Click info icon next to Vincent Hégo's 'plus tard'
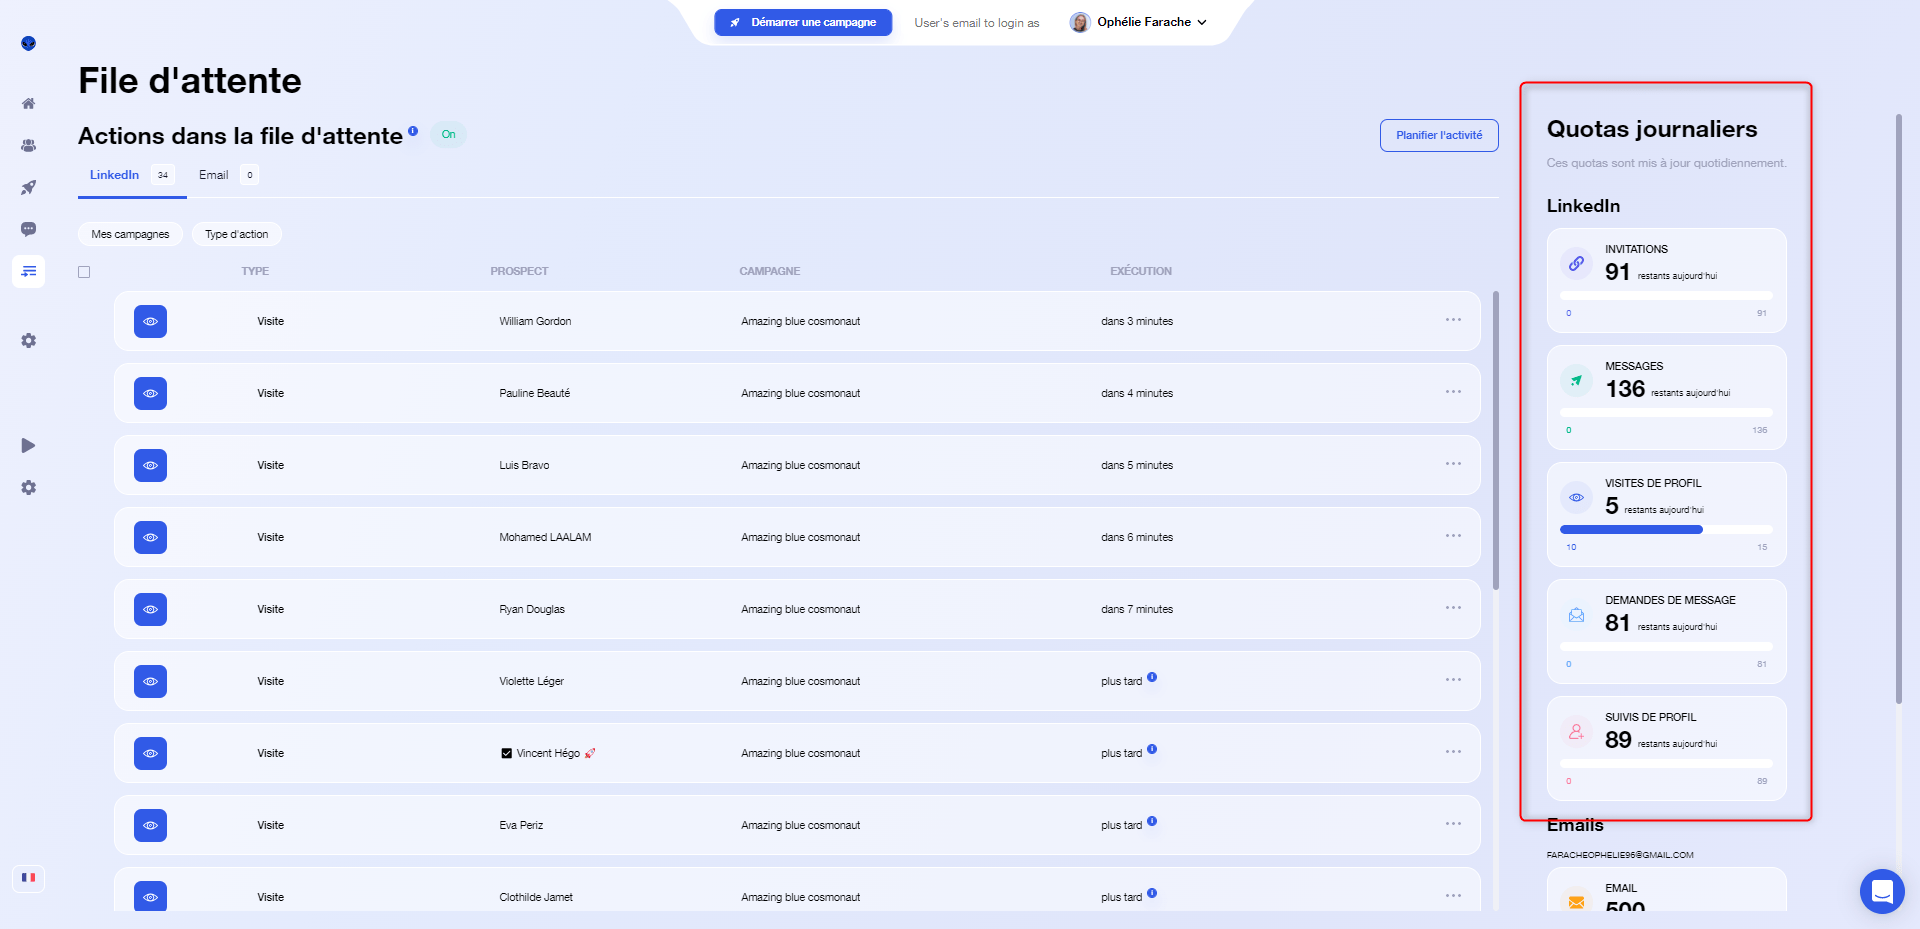This screenshot has height=929, width=1920. [x=1152, y=749]
